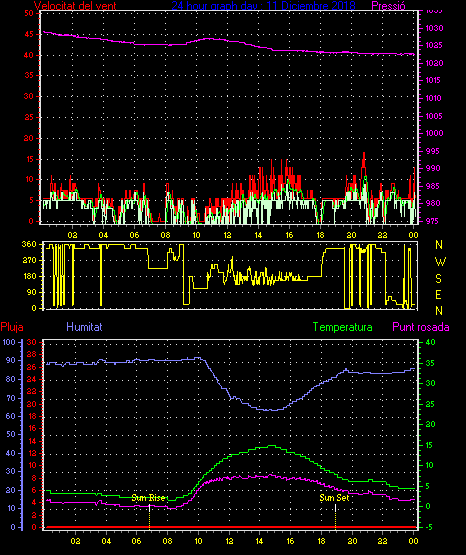
Task: Click '1030' on the pressure axis
Action: pyautogui.click(x=434, y=28)
